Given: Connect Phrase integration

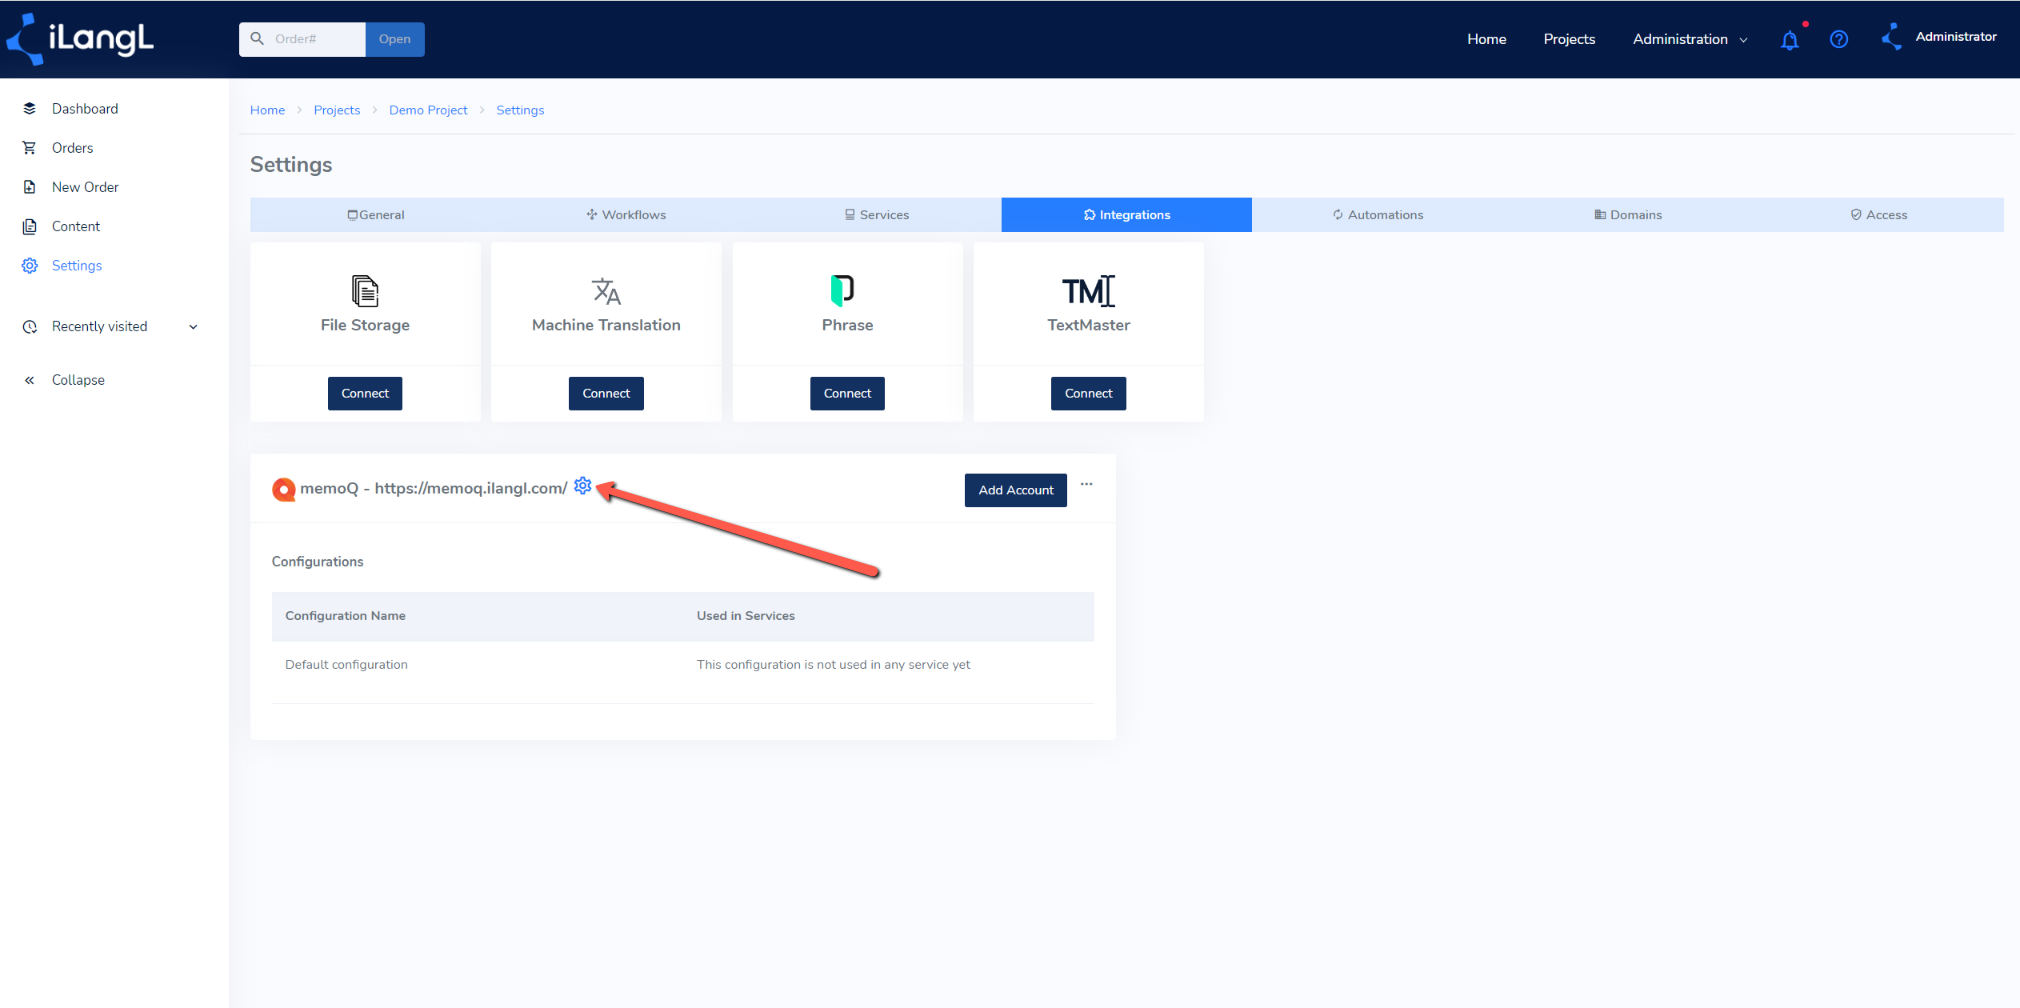Looking at the screenshot, I should pos(847,393).
